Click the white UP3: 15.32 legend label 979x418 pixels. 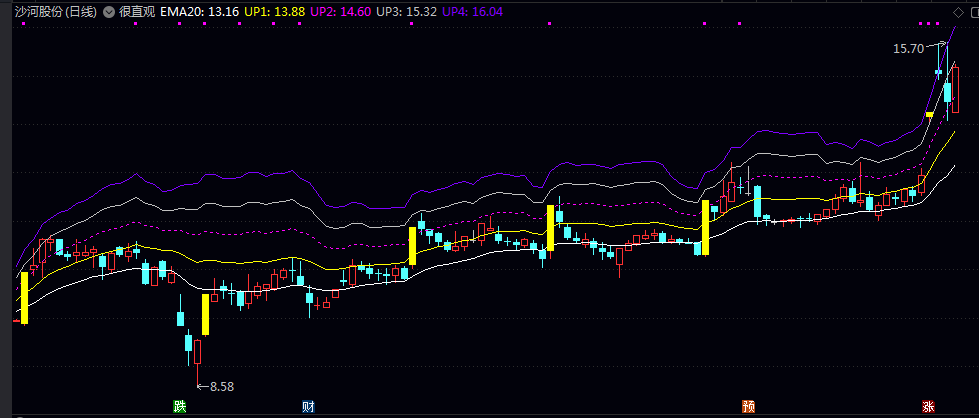click(x=406, y=12)
